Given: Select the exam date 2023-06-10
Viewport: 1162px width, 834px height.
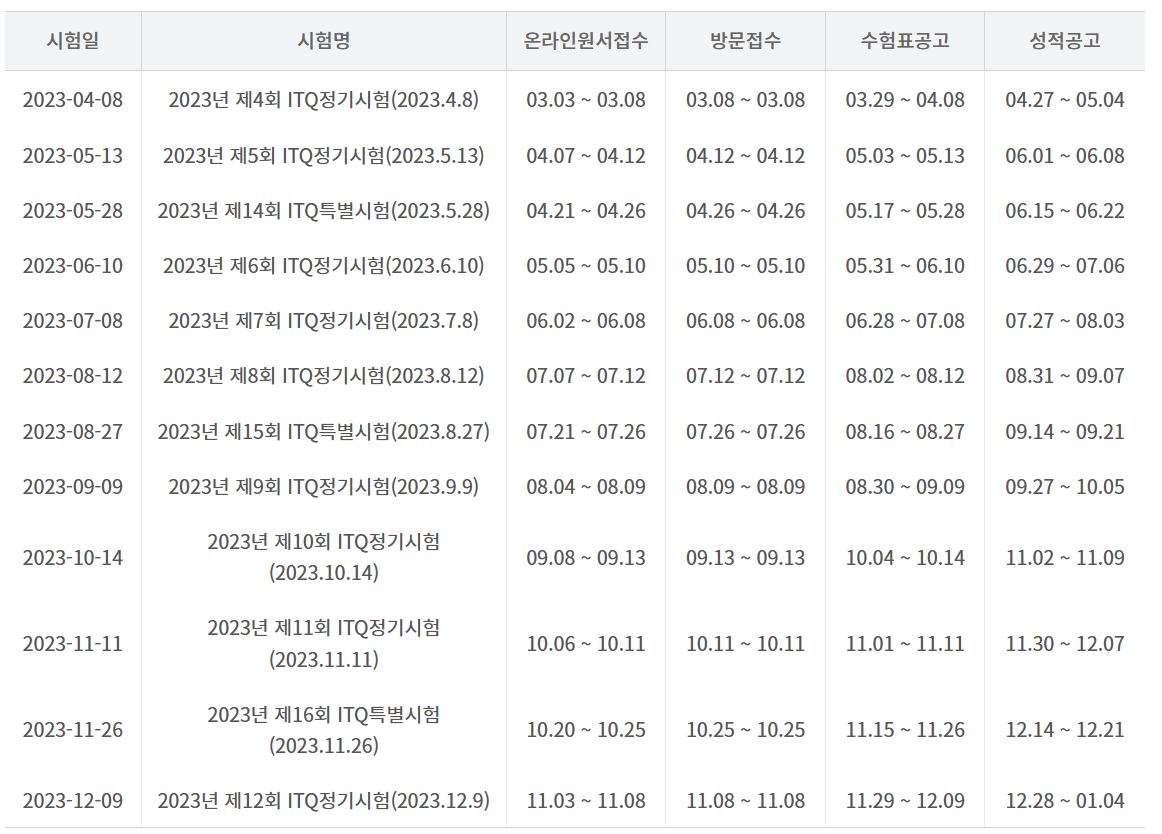Looking at the screenshot, I should (x=73, y=265).
